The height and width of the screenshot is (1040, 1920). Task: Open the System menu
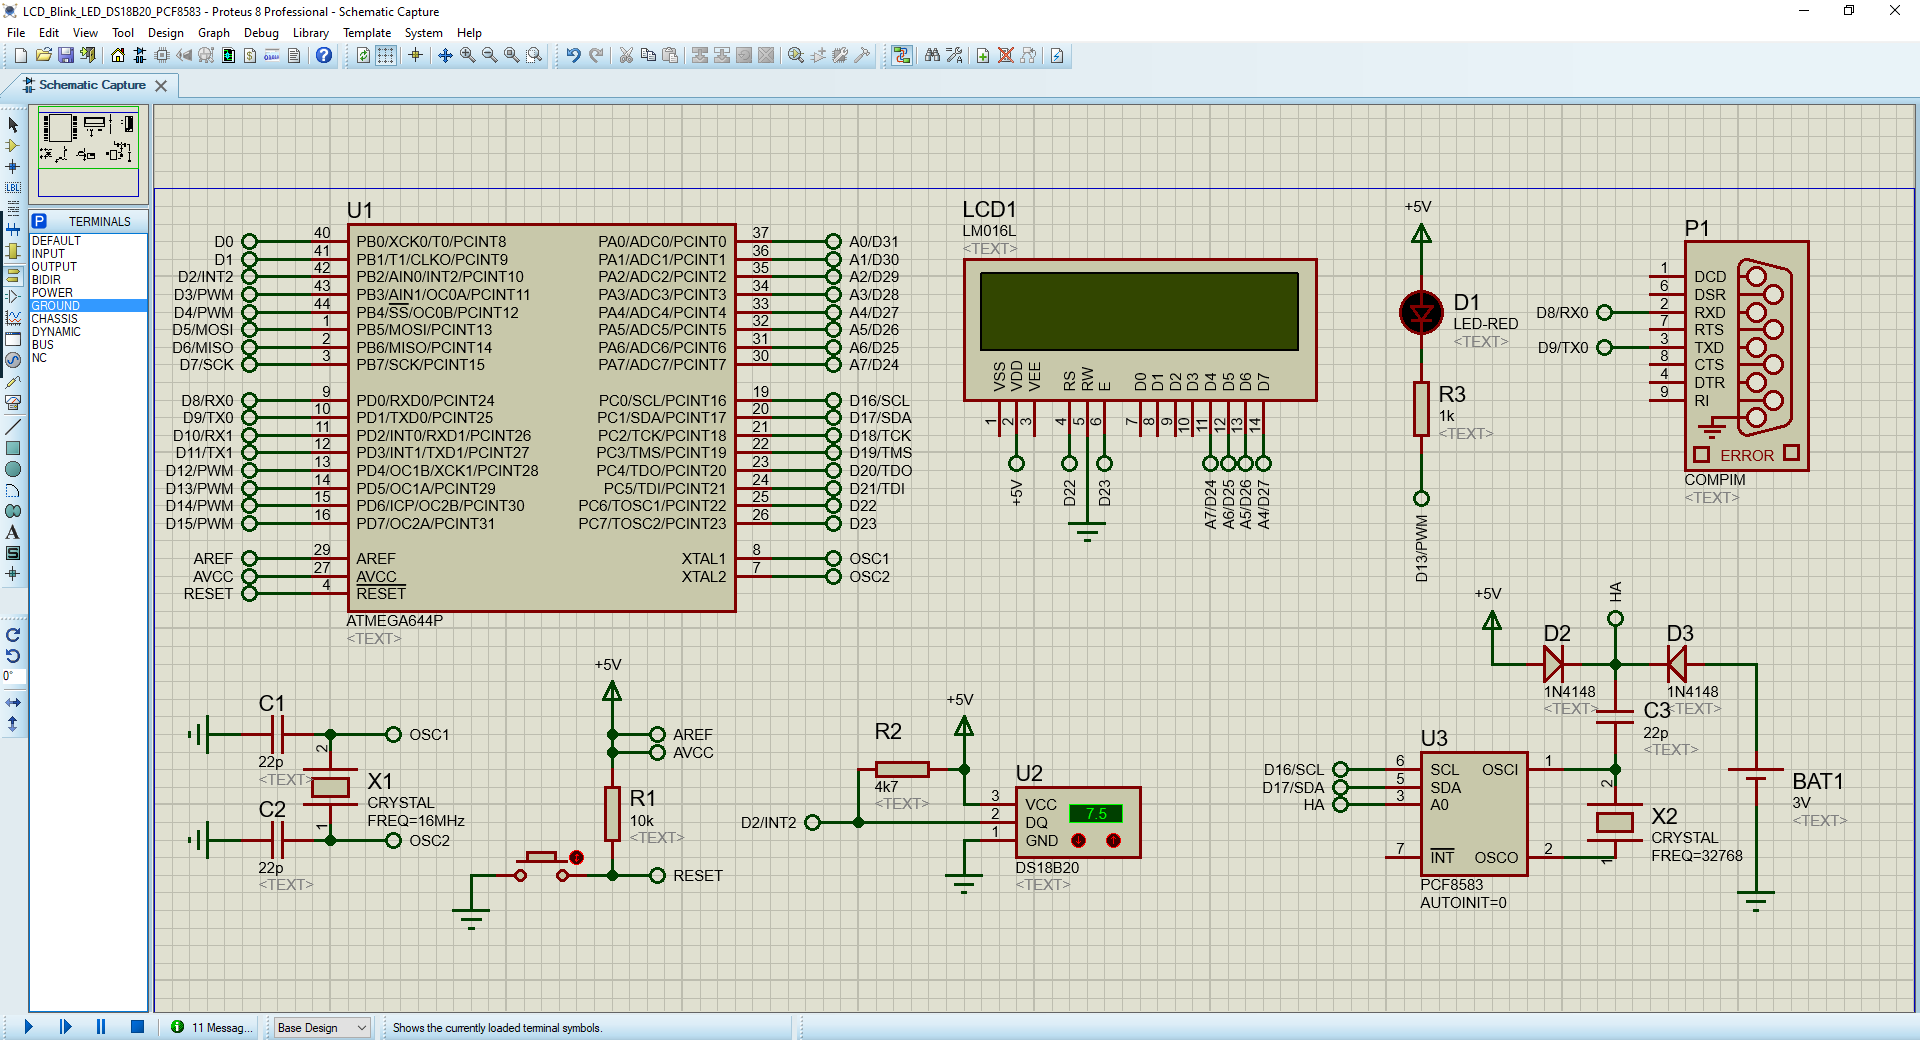[x=424, y=33]
